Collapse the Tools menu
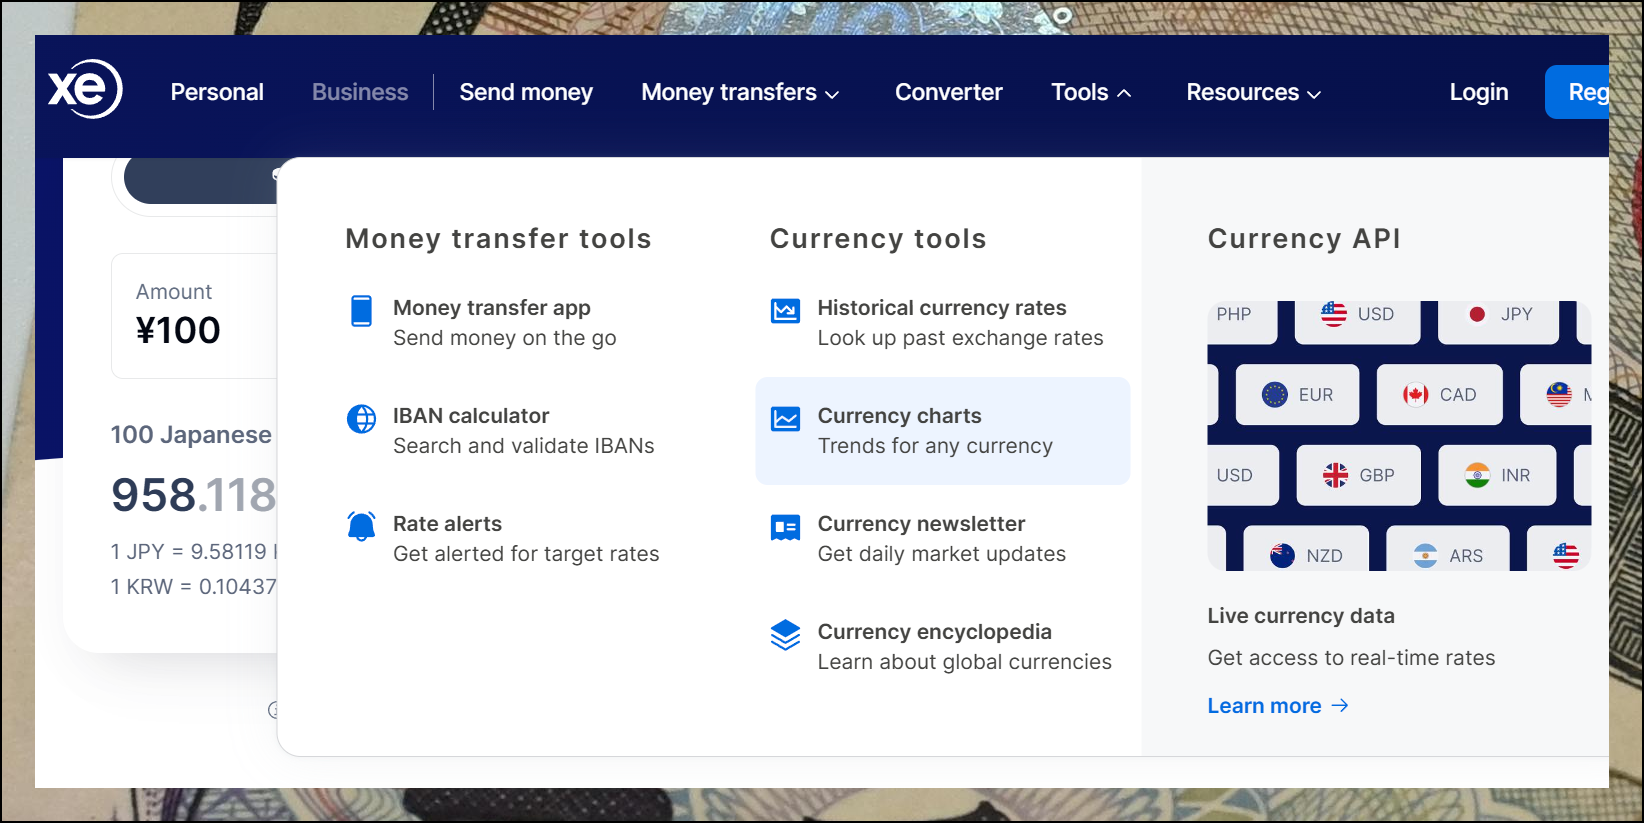Screen dimensions: 1644x823 coord(1091,92)
